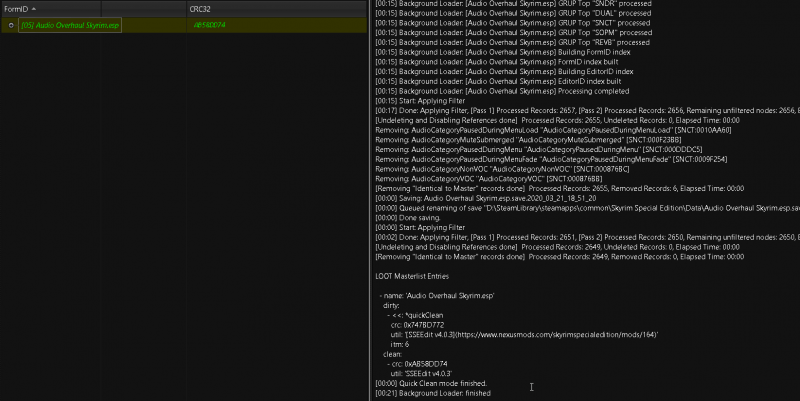Click the Removing AudioCategoryMuteSubmerged log line
Viewport: 800px width, 401px height.
[x=528, y=140]
